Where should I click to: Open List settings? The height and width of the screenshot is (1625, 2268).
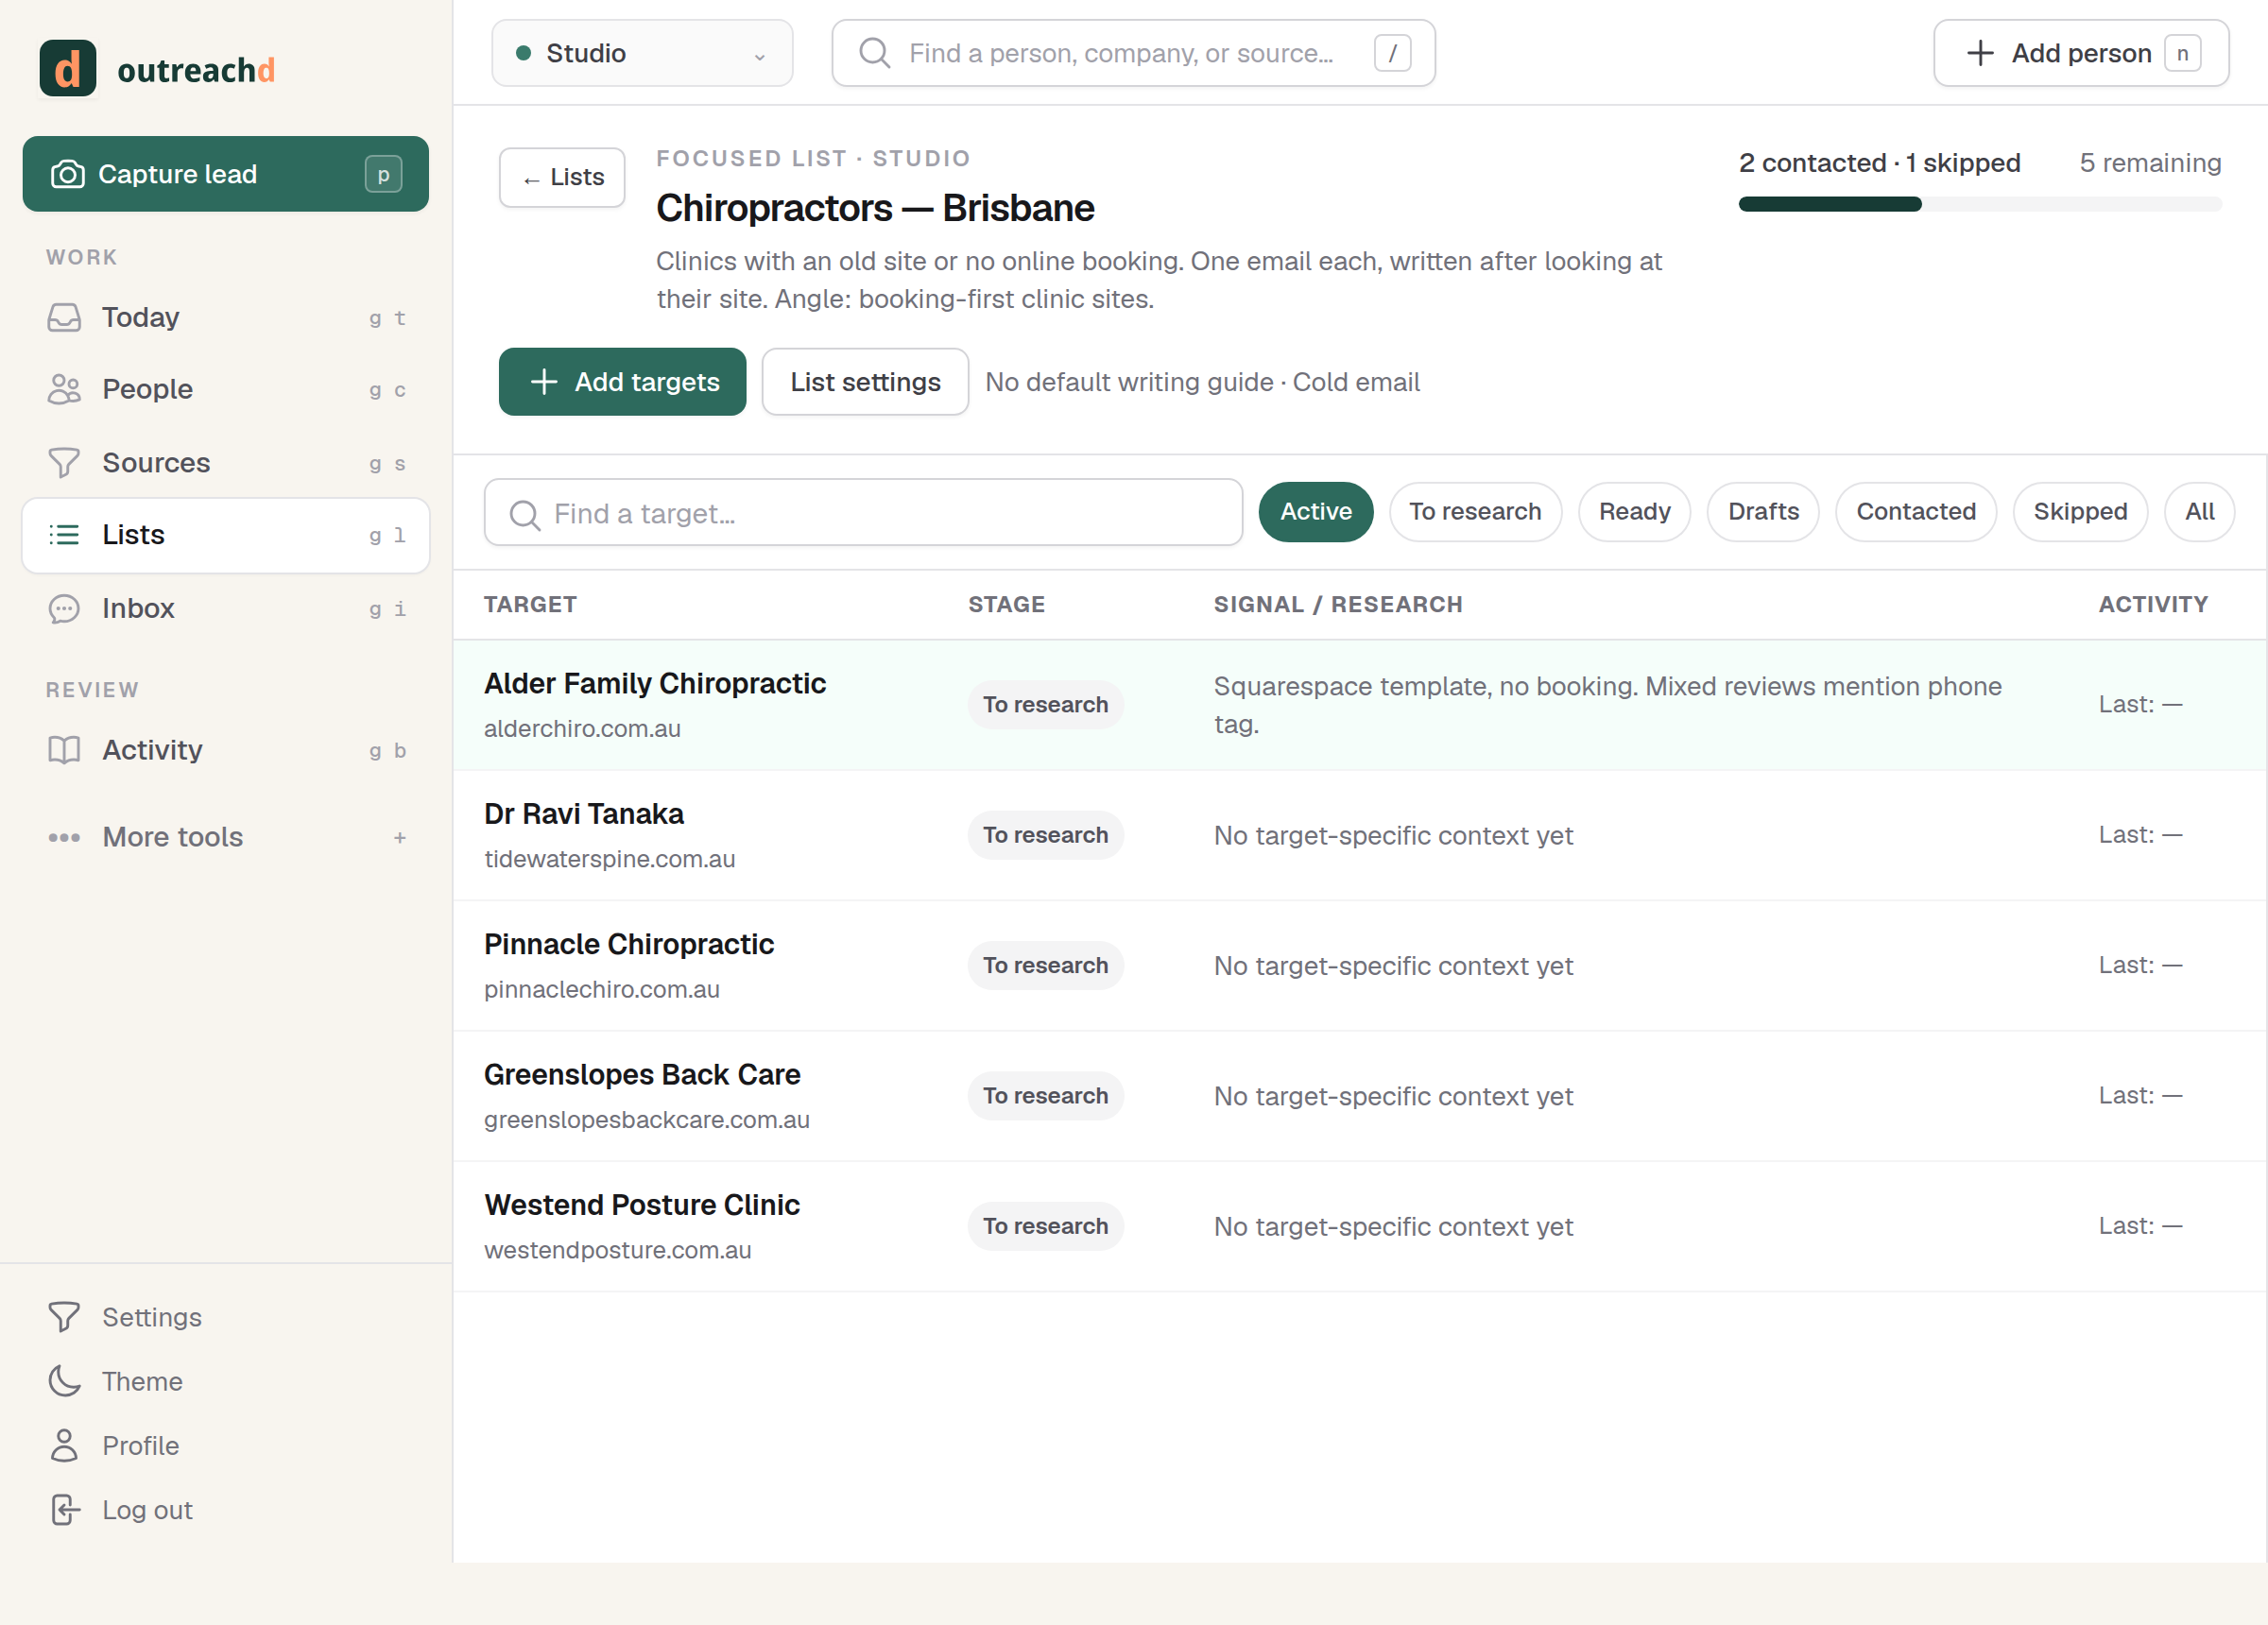click(865, 382)
